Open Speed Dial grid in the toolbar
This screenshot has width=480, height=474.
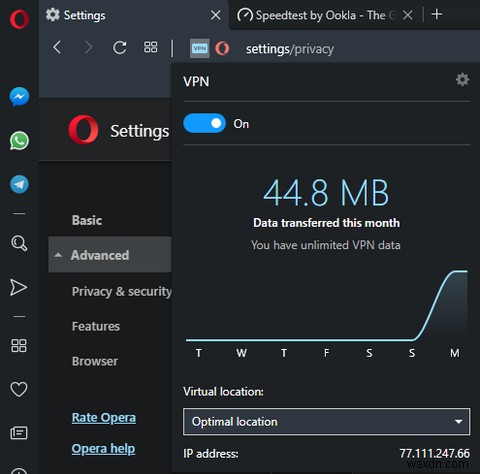point(150,47)
